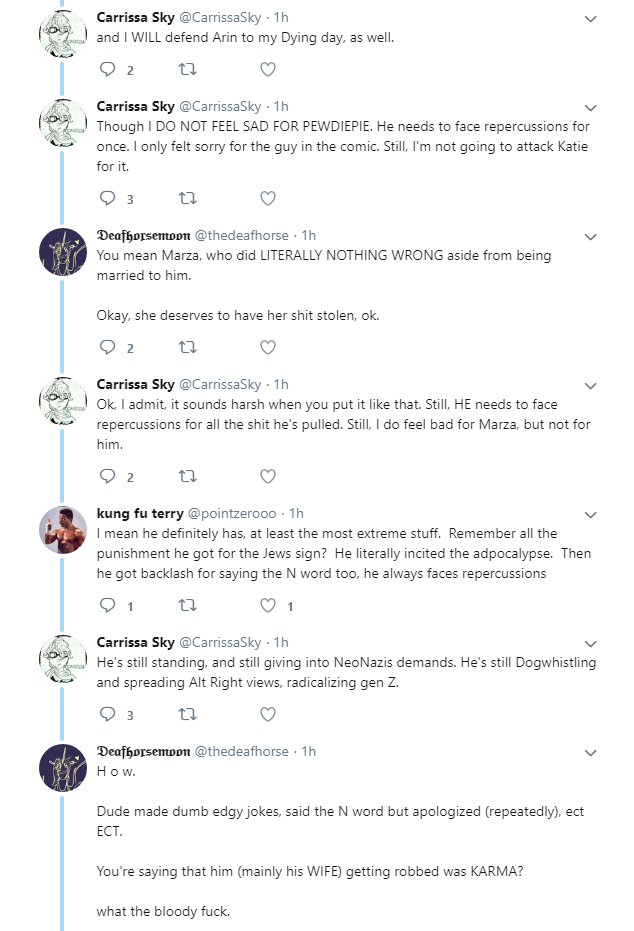
Task: Click kung fu terry's avatar photo
Action: click(x=63, y=530)
